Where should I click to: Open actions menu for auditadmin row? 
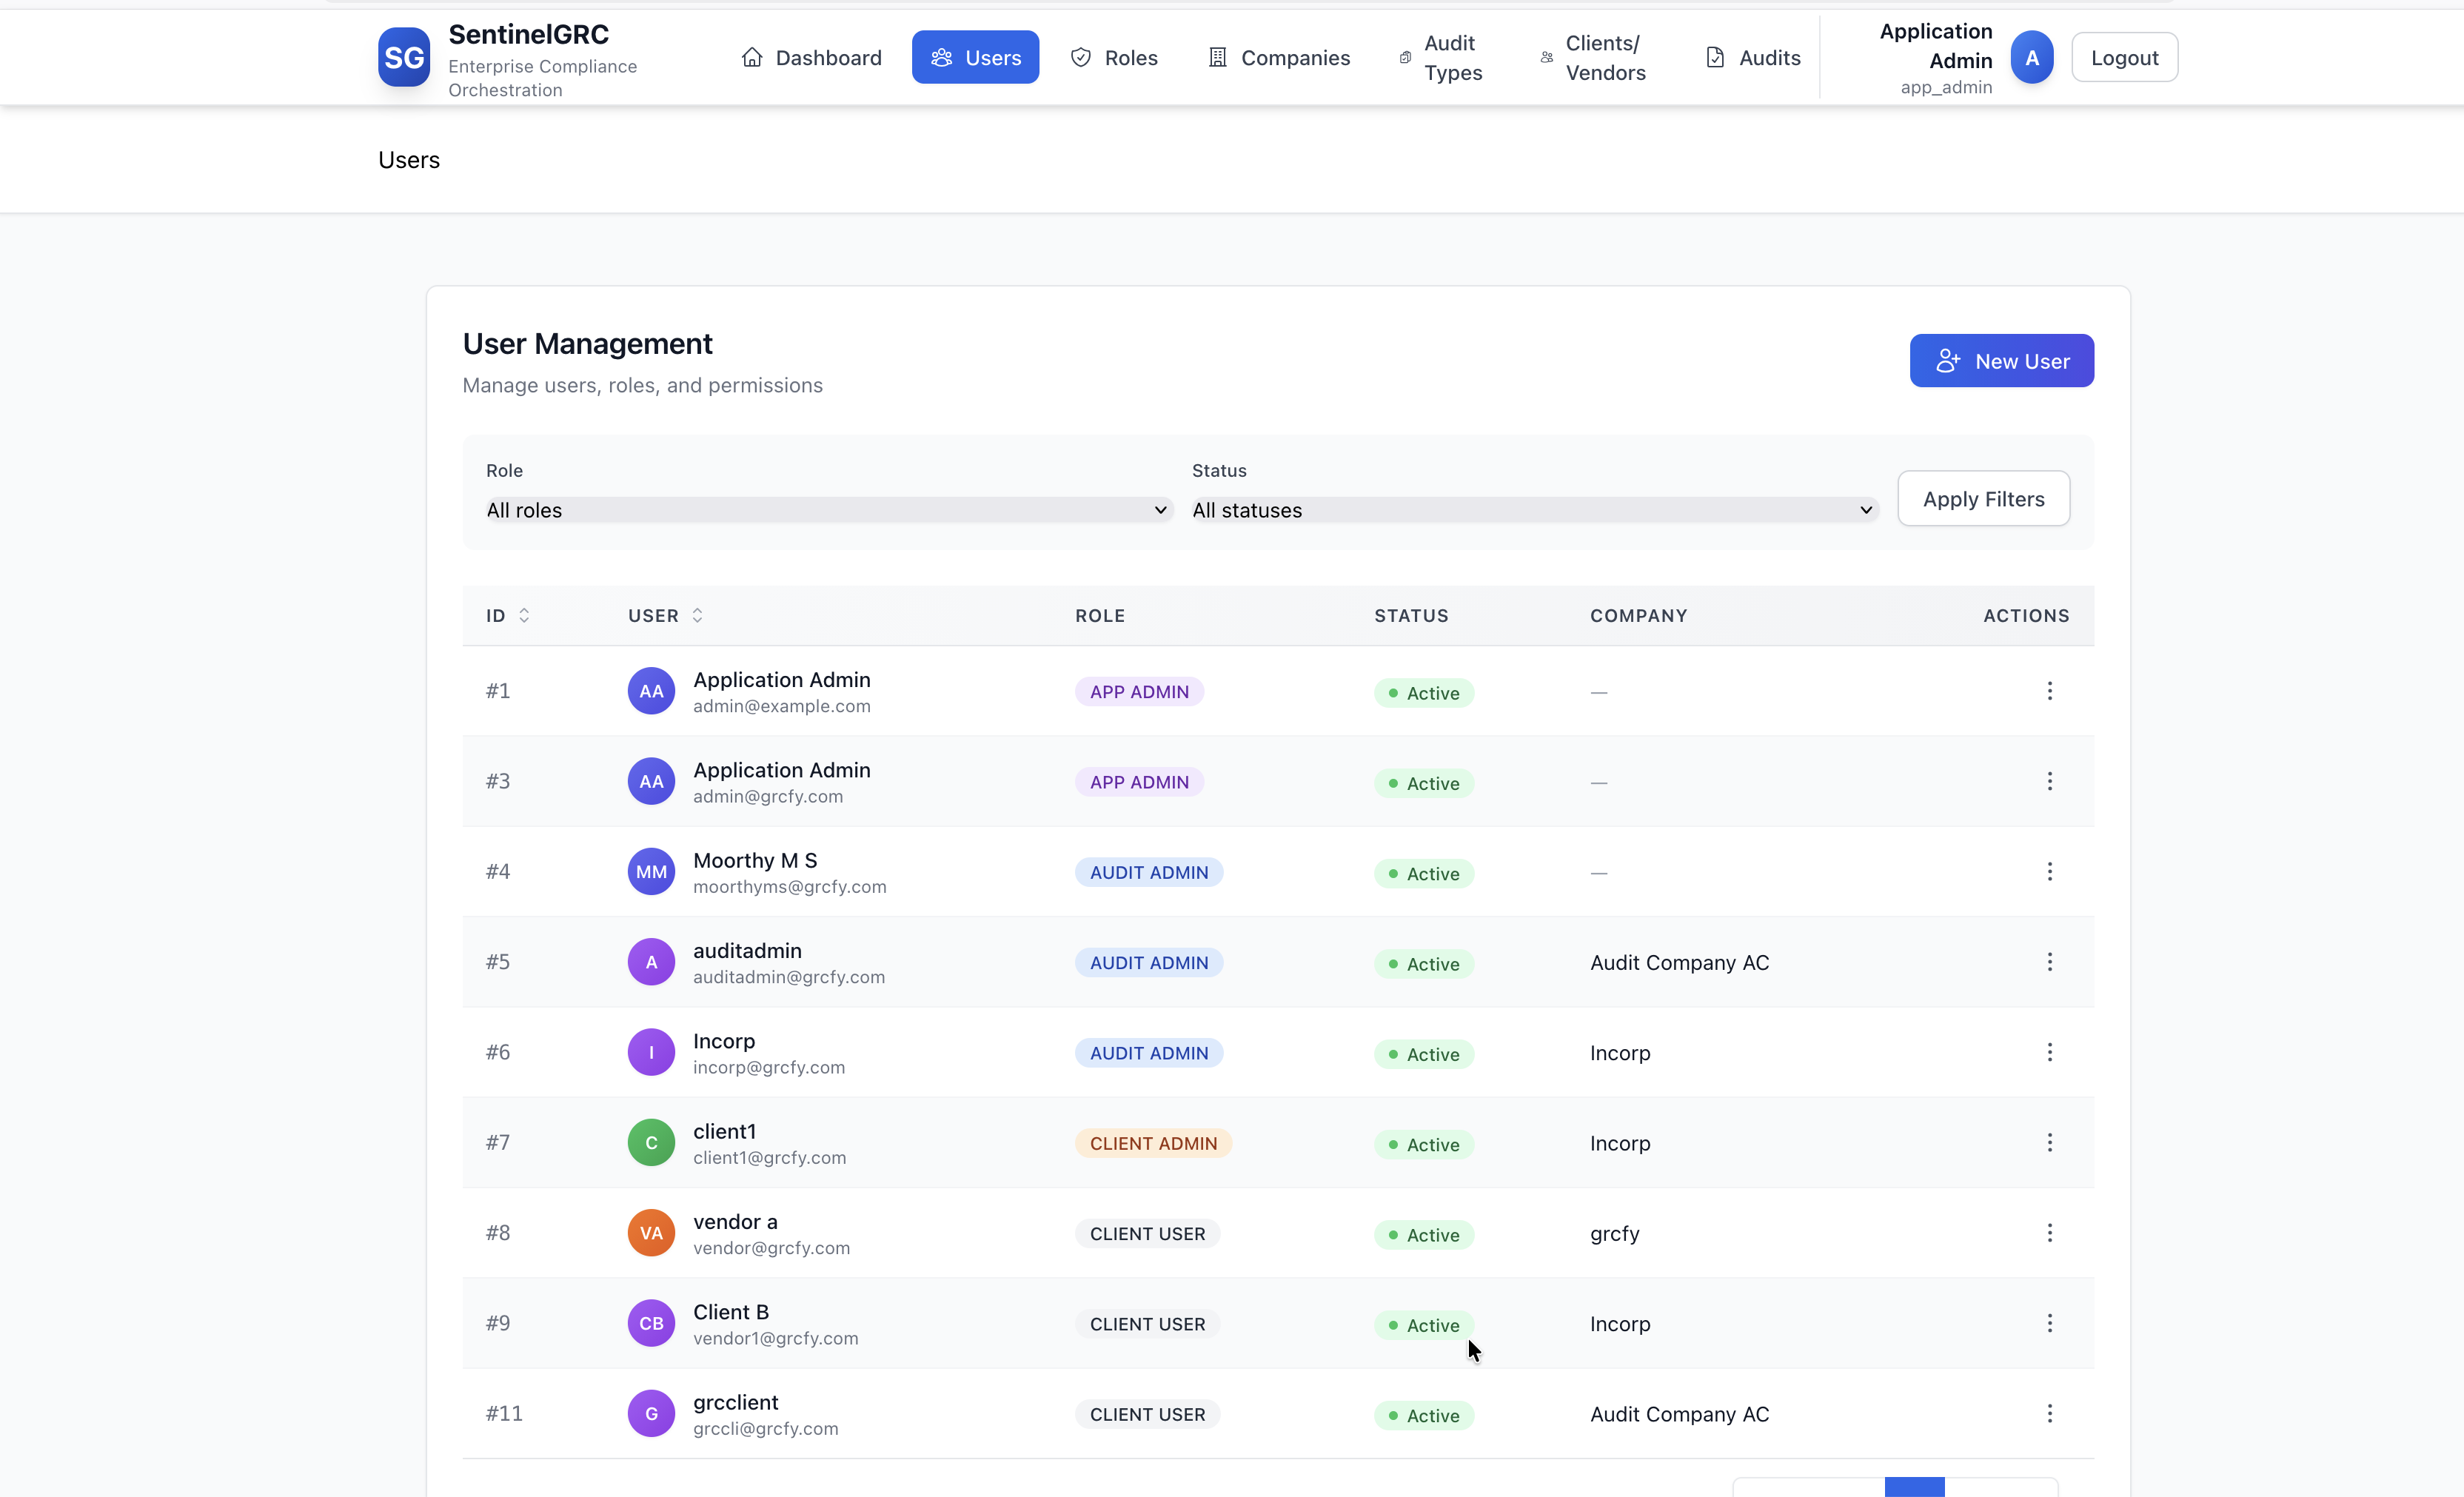coord(2049,961)
